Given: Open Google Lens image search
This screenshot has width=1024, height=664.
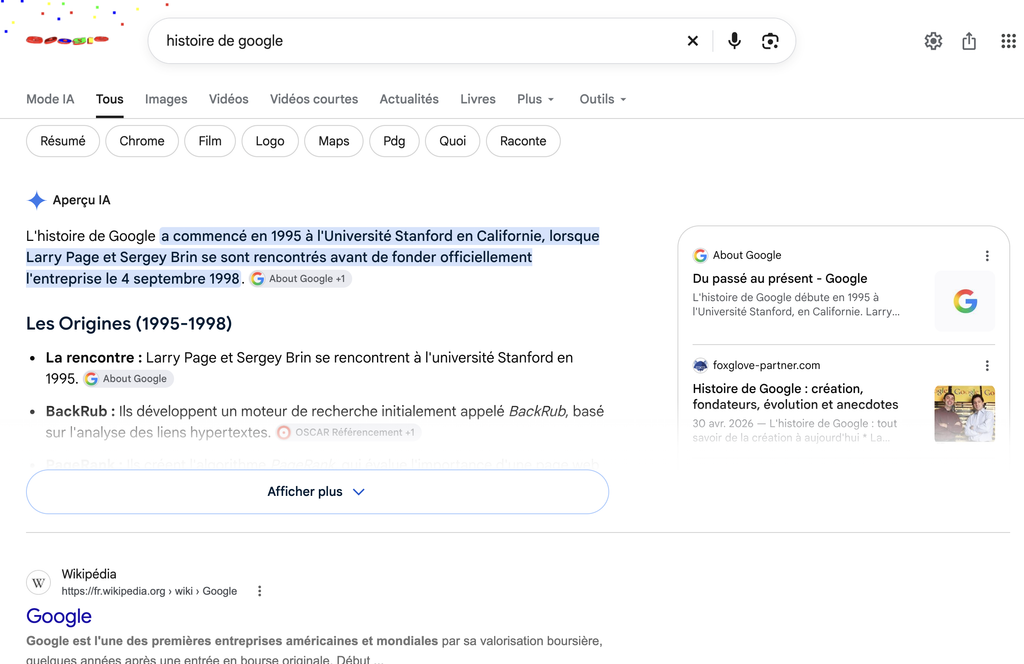Looking at the screenshot, I should 770,41.
